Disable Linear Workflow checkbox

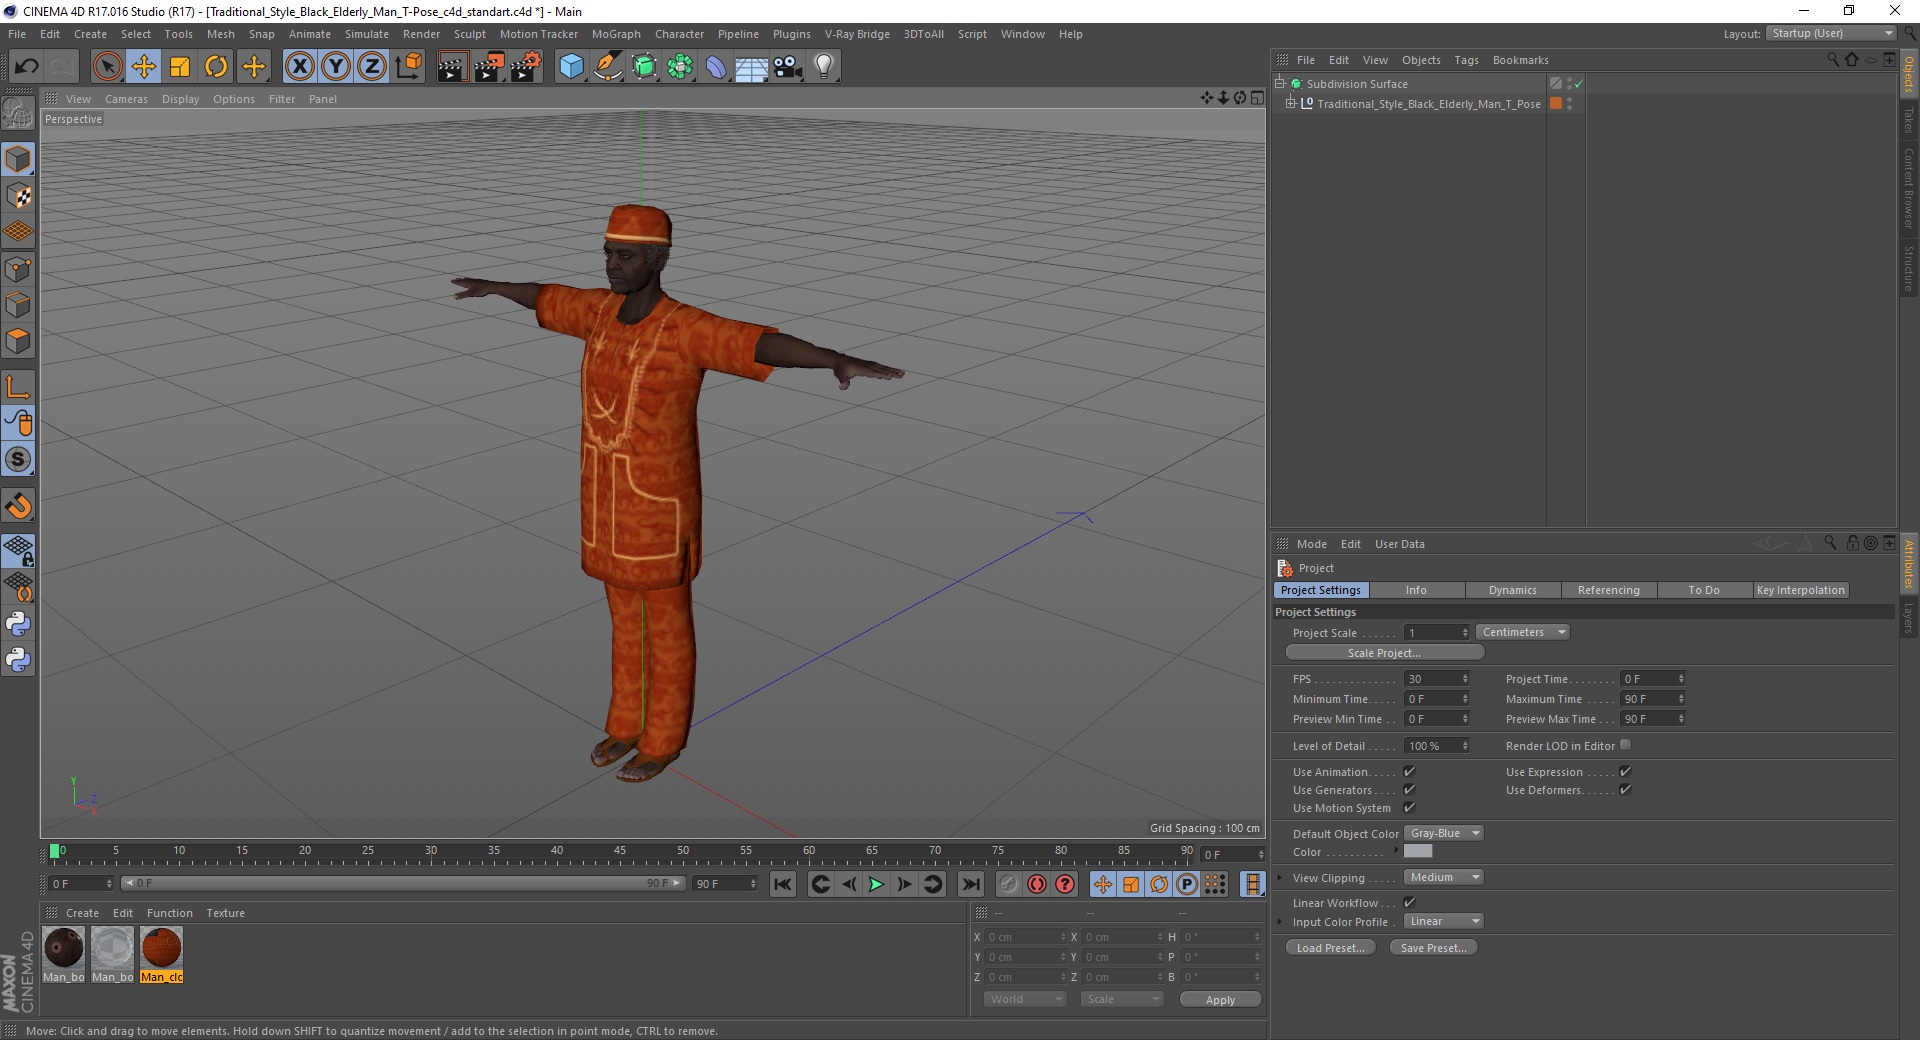point(1409,902)
